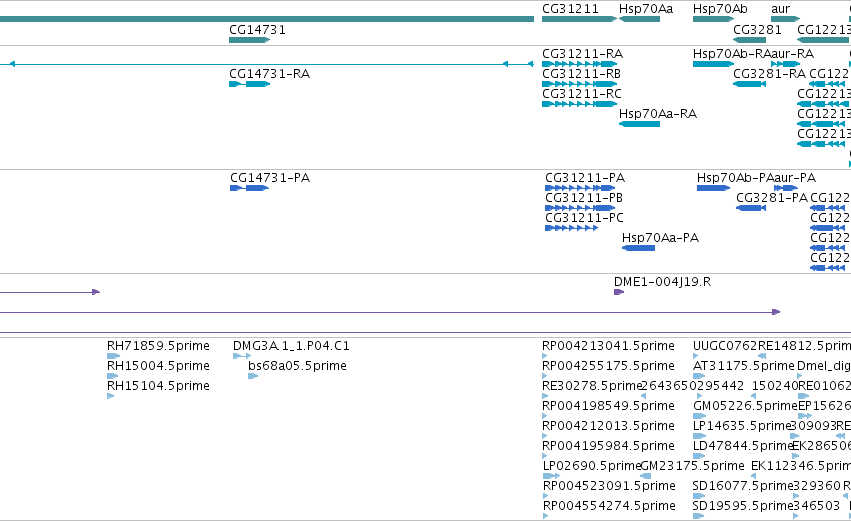
Task: Select the DMG3A.1_1.P04.C1 feature label
Action: pos(291,346)
